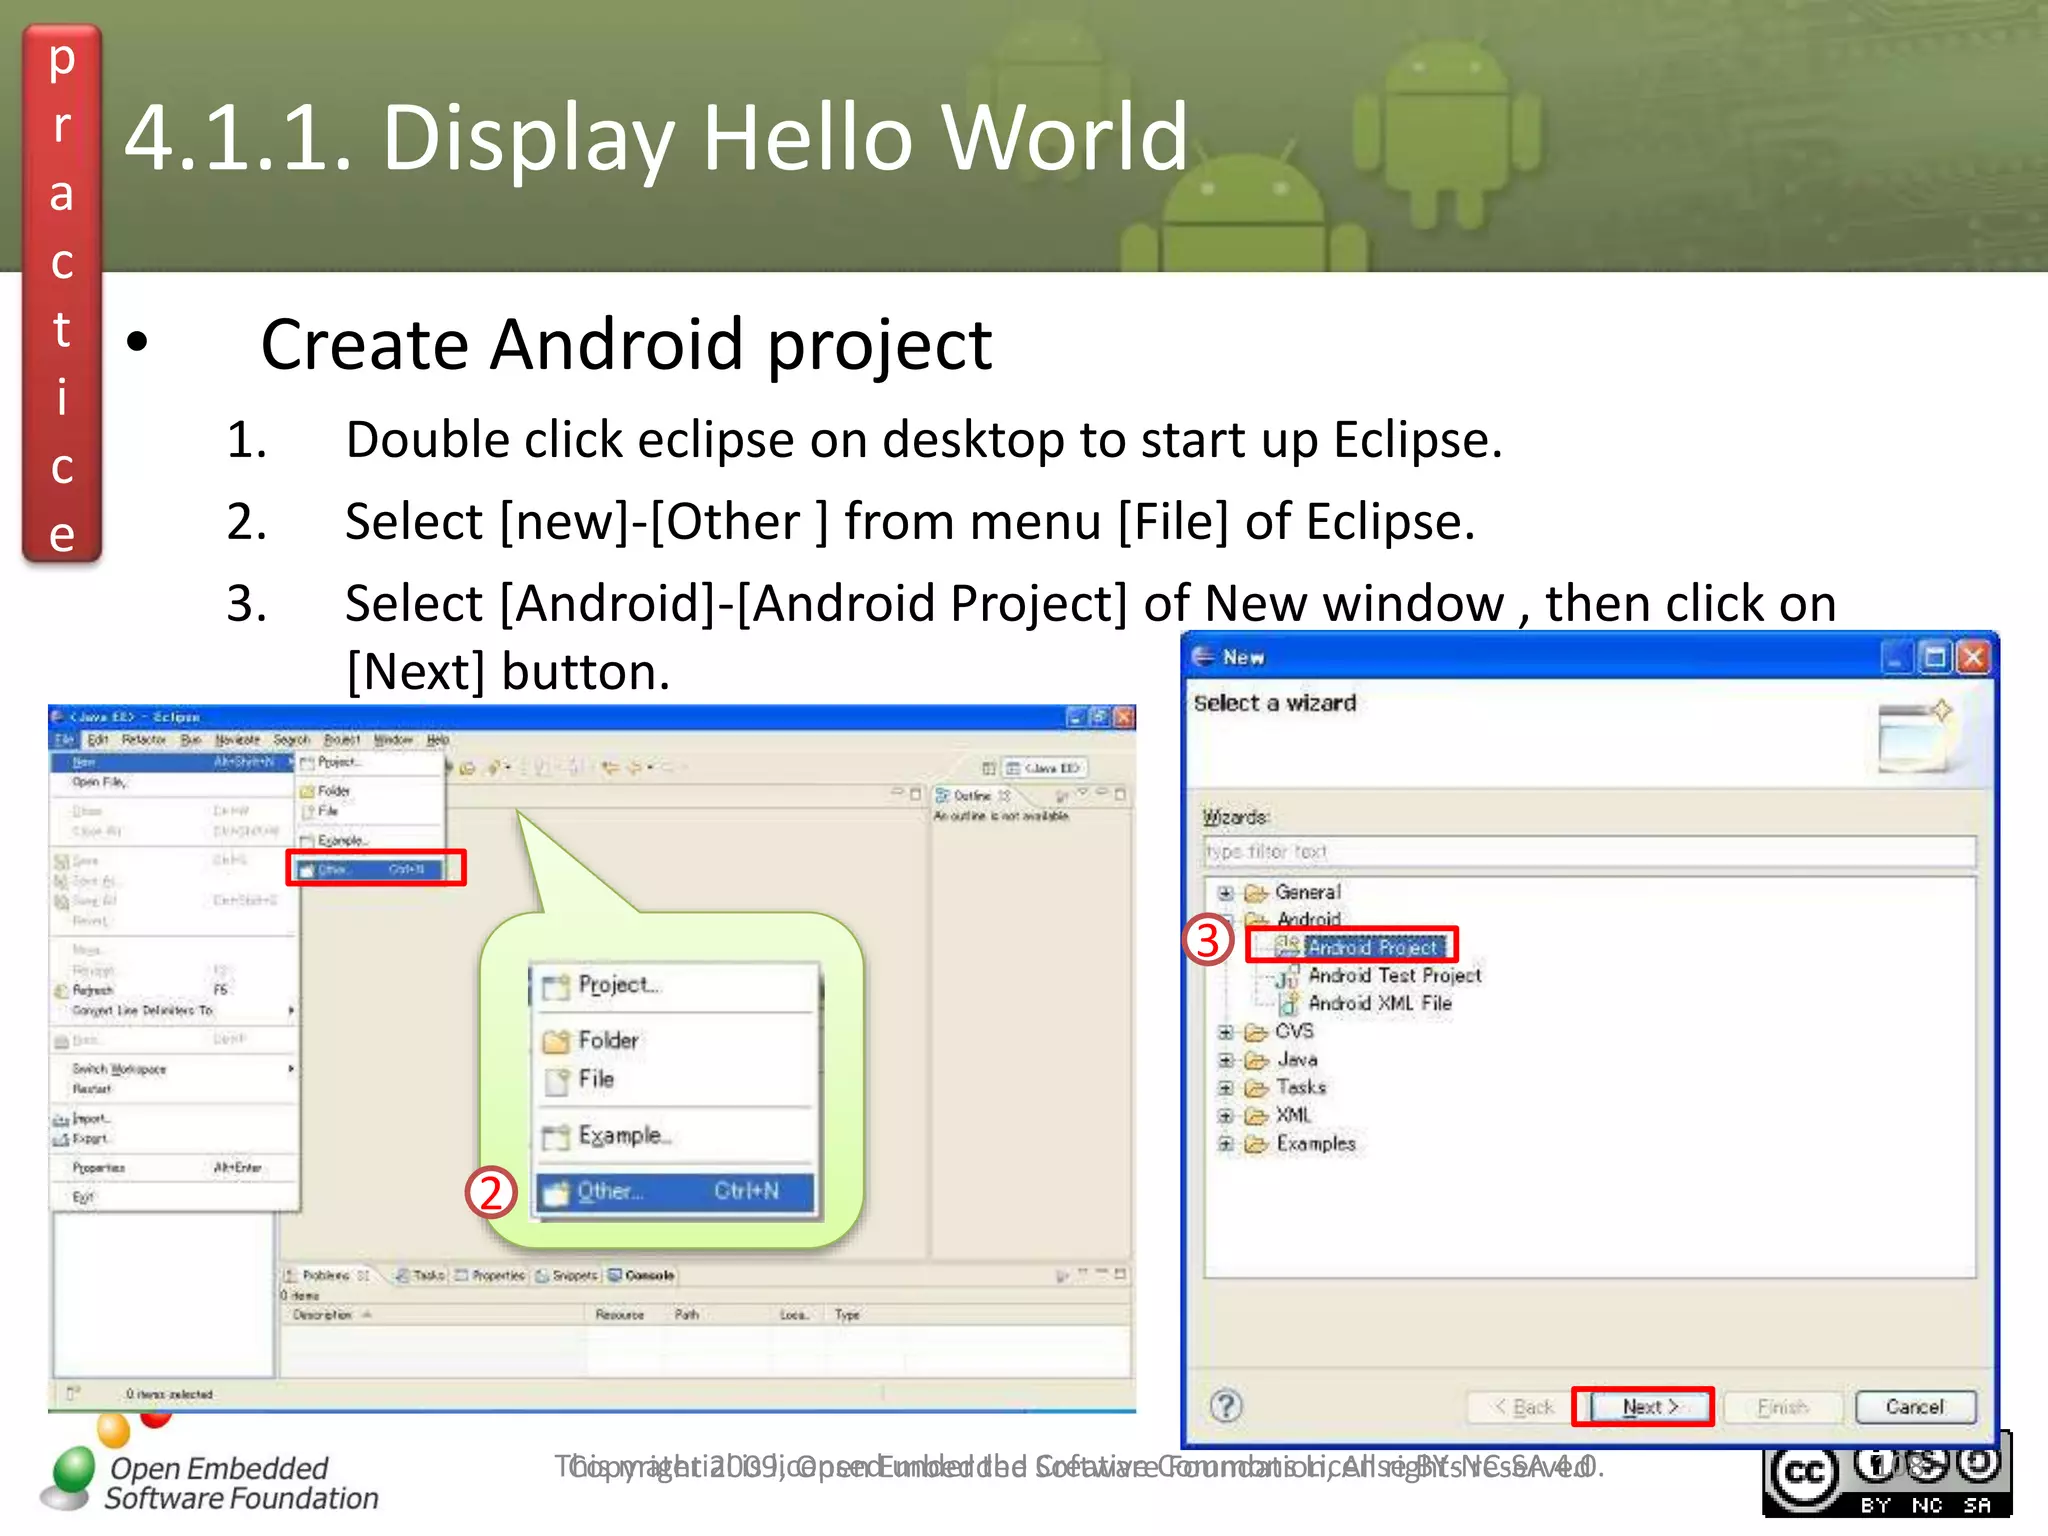Expand the XML wizard category
This screenshot has width=2048, height=1536.
tap(1226, 1117)
